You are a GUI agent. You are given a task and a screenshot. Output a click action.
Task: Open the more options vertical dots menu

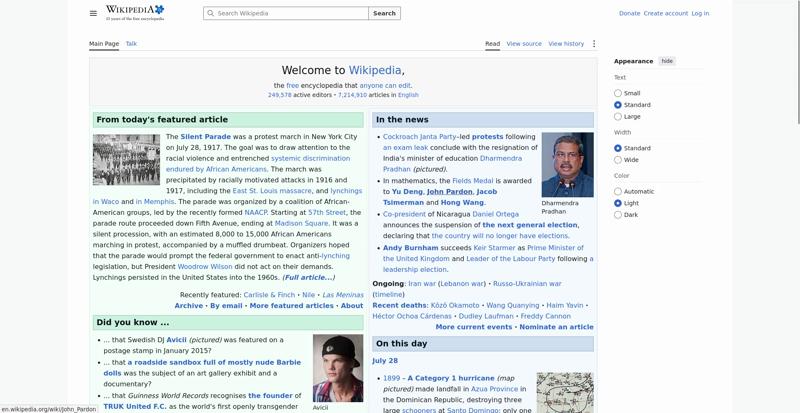593,44
